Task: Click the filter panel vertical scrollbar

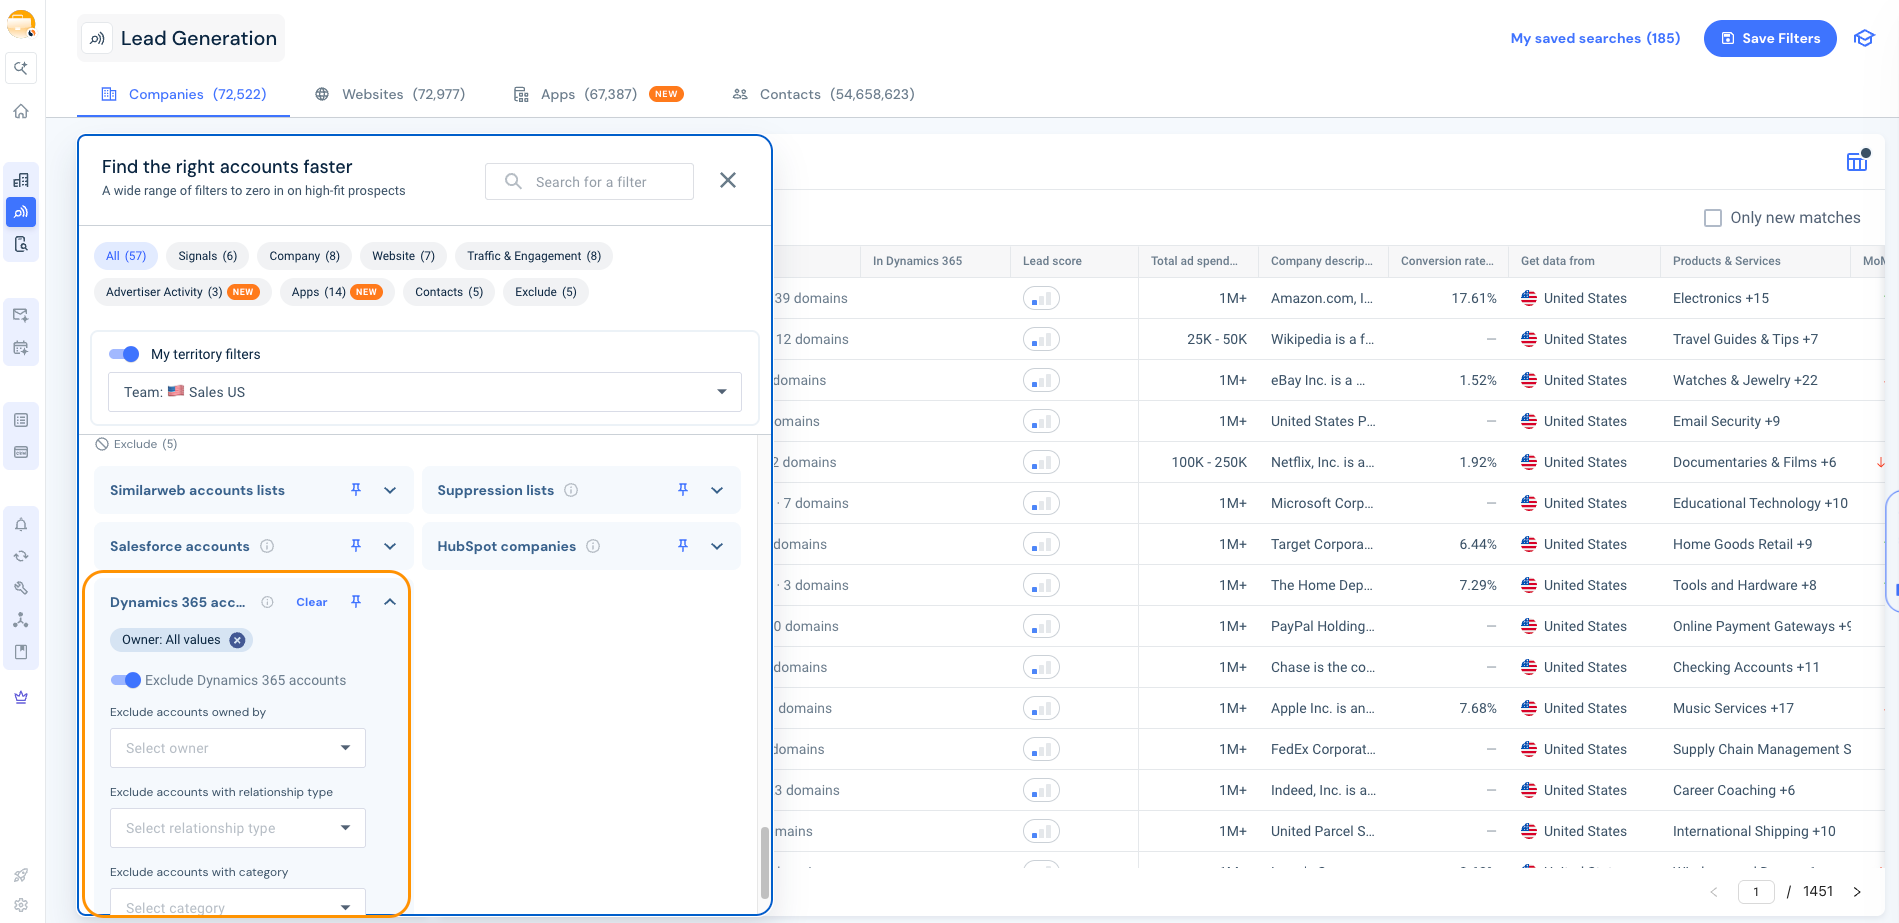Action: coord(765,863)
